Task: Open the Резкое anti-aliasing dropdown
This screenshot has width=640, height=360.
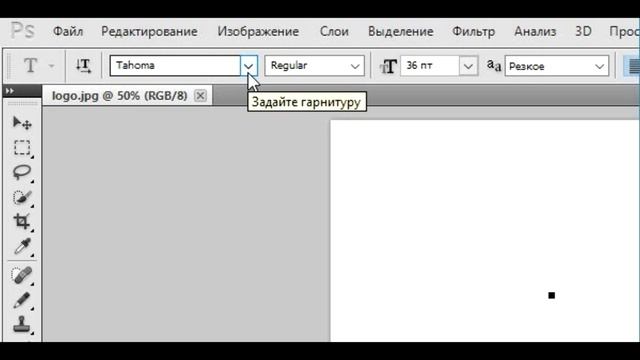Action: 557,66
